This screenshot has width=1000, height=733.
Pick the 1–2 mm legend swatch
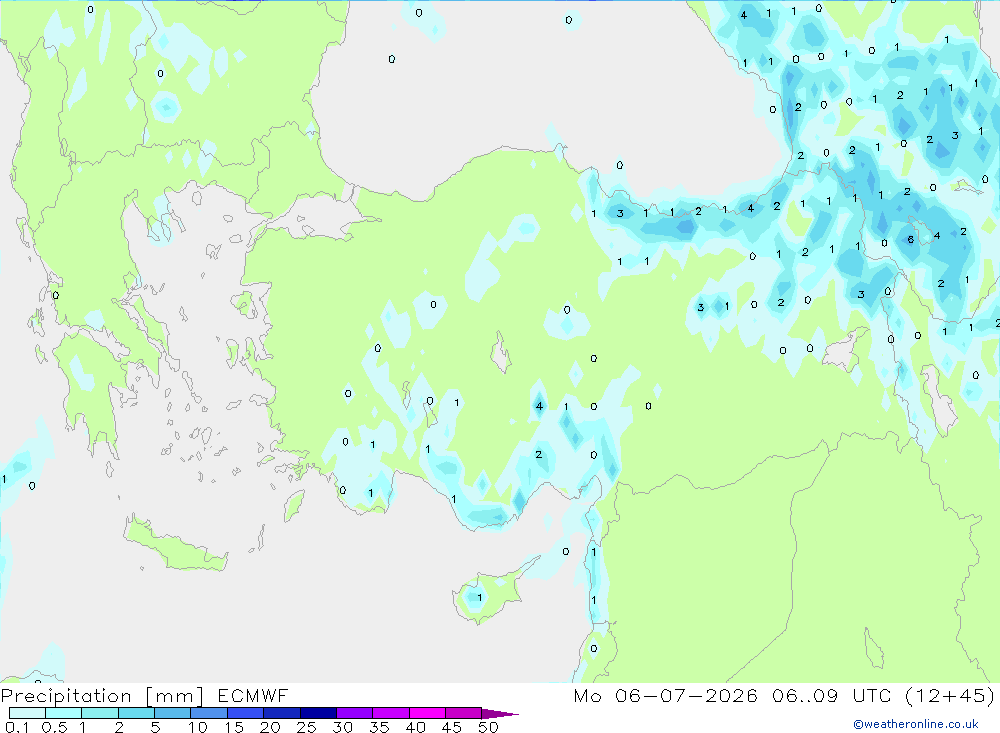(x=100, y=713)
